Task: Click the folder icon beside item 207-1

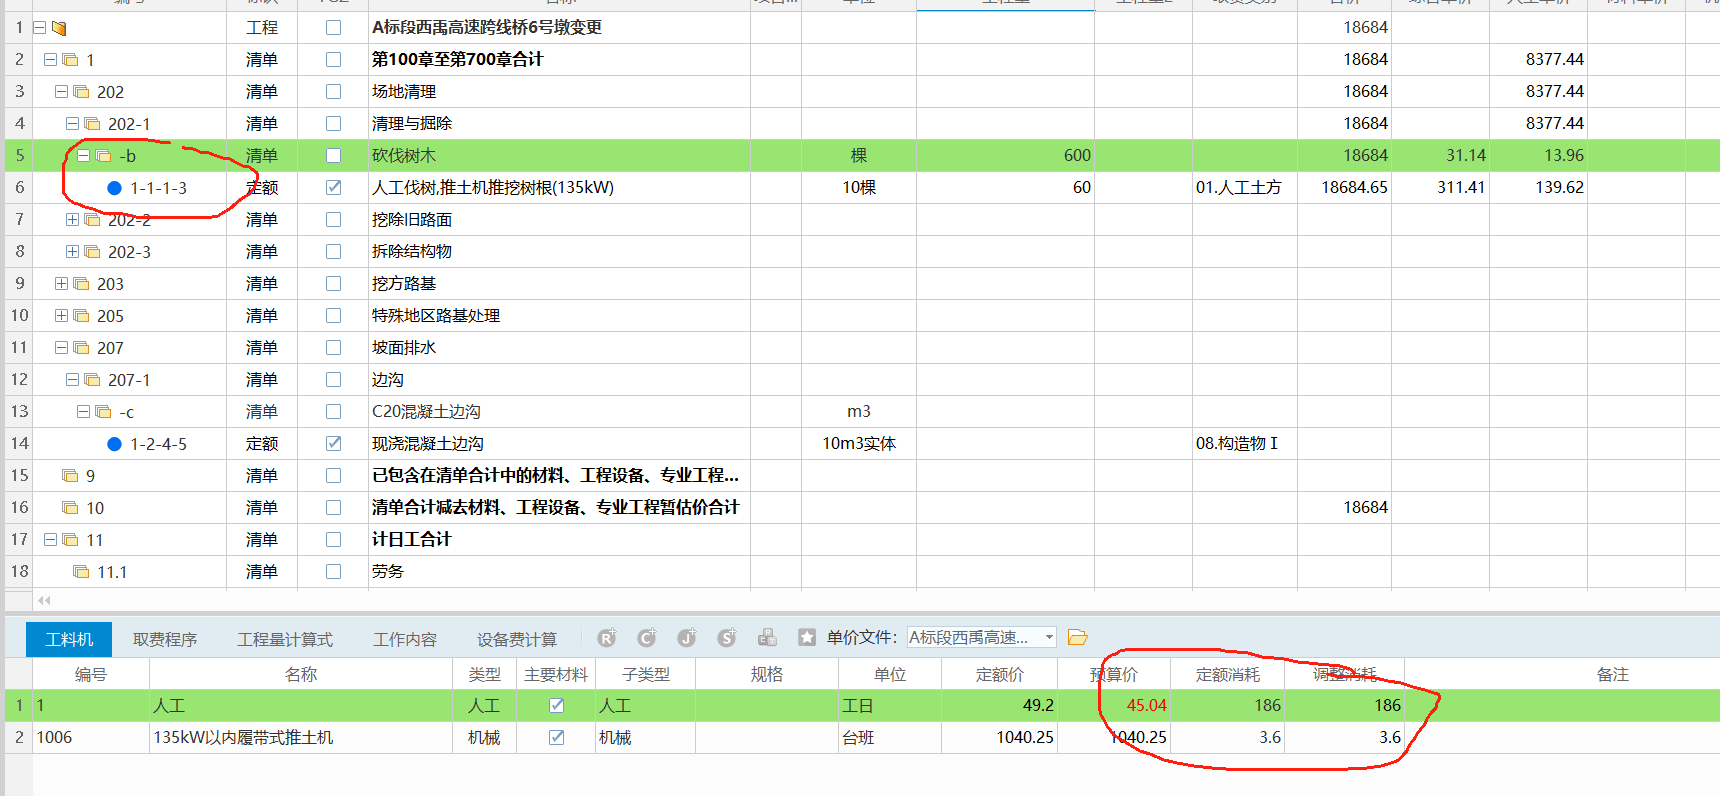Action: pyautogui.click(x=92, y=380)
